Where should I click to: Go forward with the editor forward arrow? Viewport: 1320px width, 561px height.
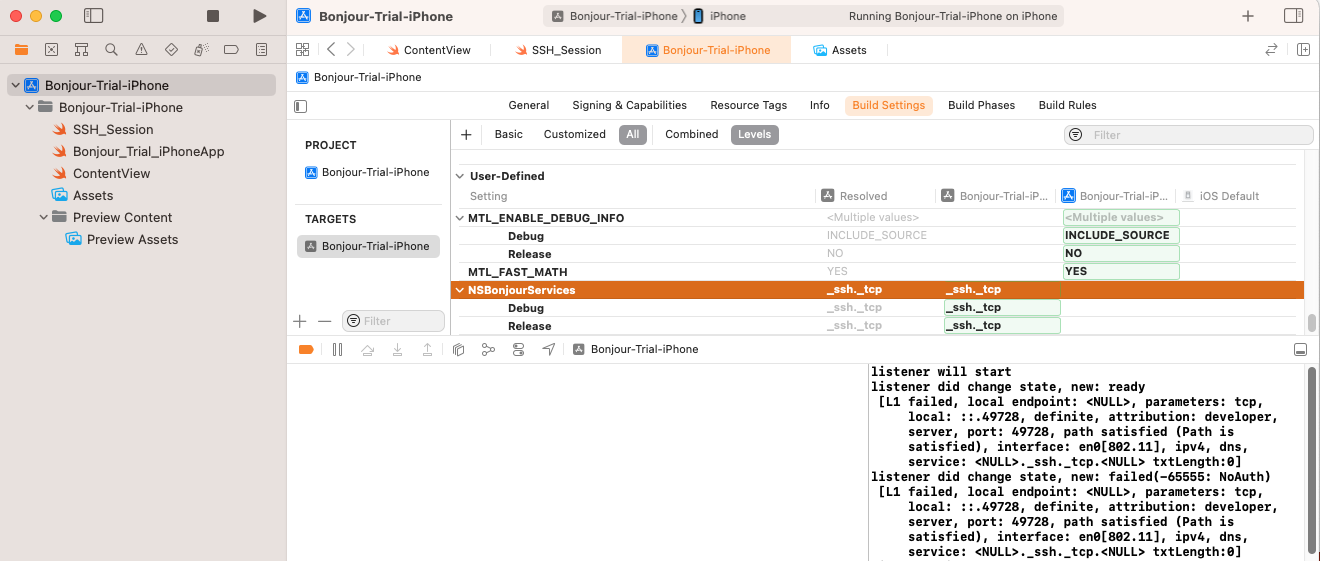(x=350, y=49)
